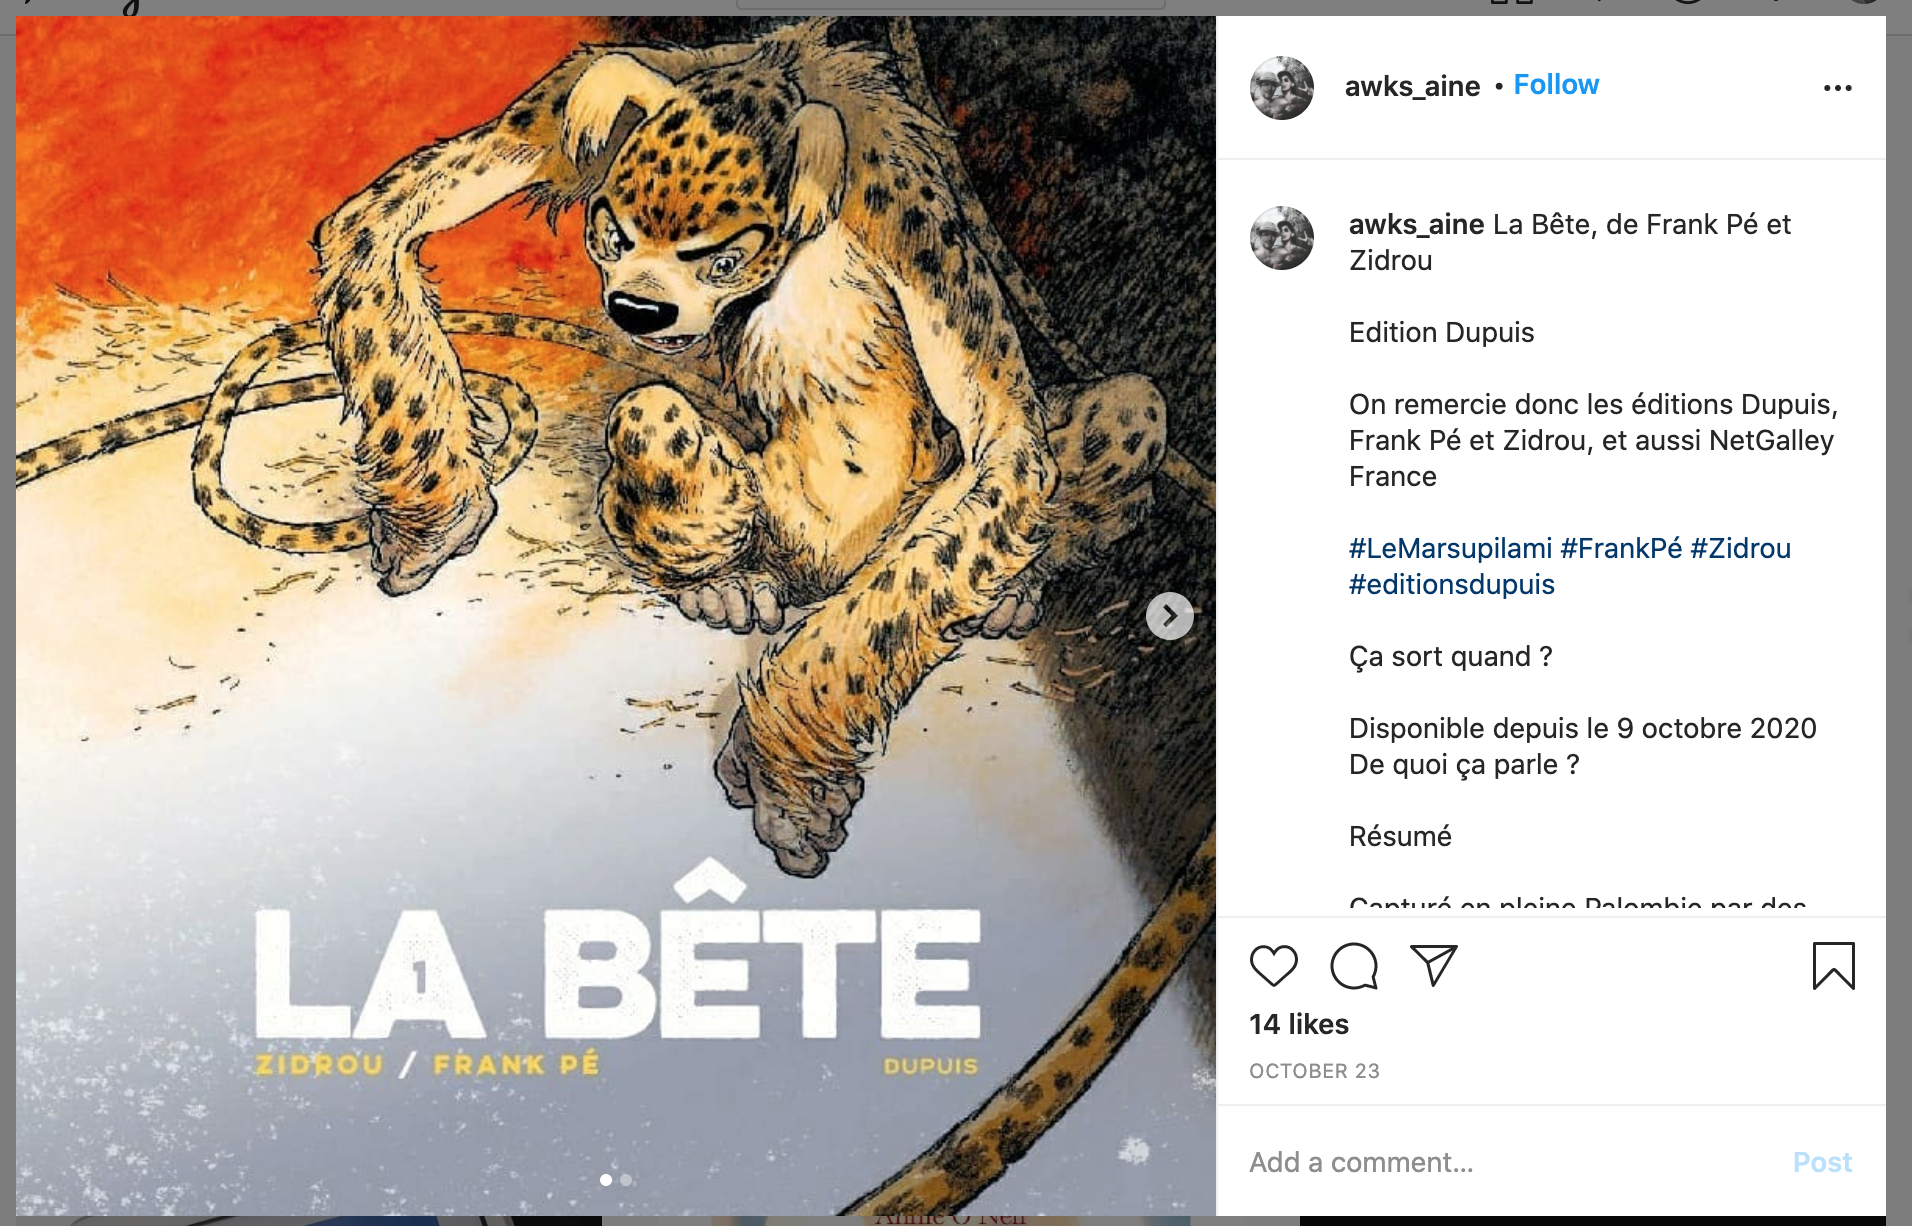Share post via paper plane icon
The width and height of the screenshot is (1912, 1226).
[1433, 965]
